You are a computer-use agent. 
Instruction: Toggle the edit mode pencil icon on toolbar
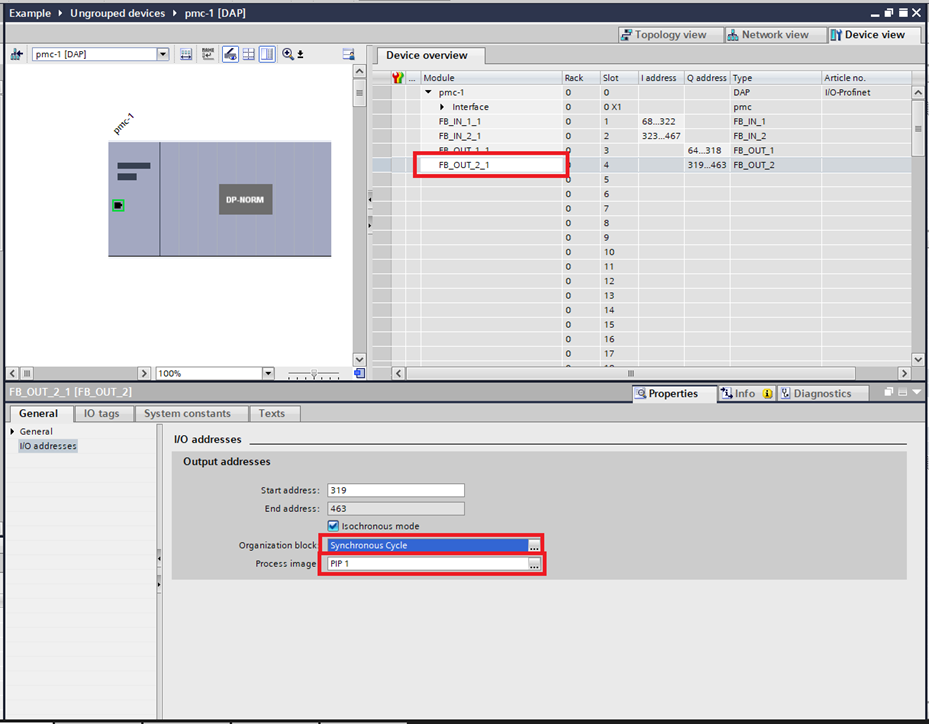(231, 54)
